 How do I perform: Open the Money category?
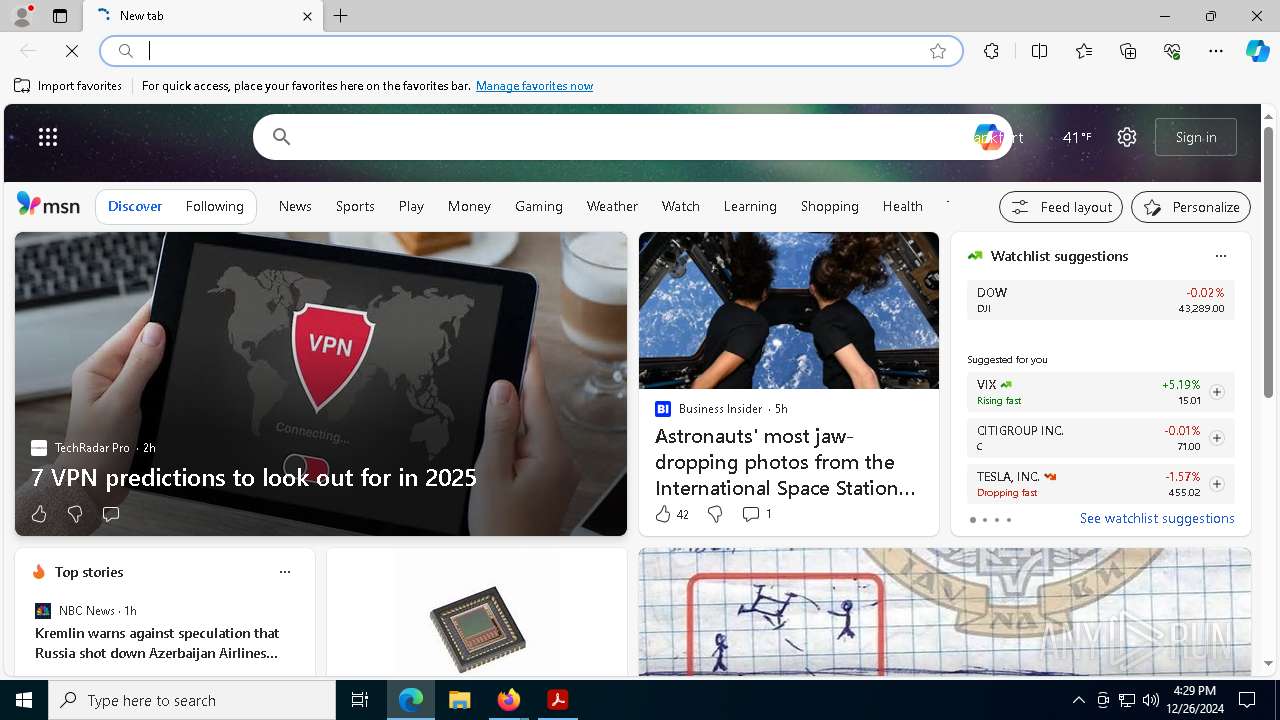click(469, 206)
